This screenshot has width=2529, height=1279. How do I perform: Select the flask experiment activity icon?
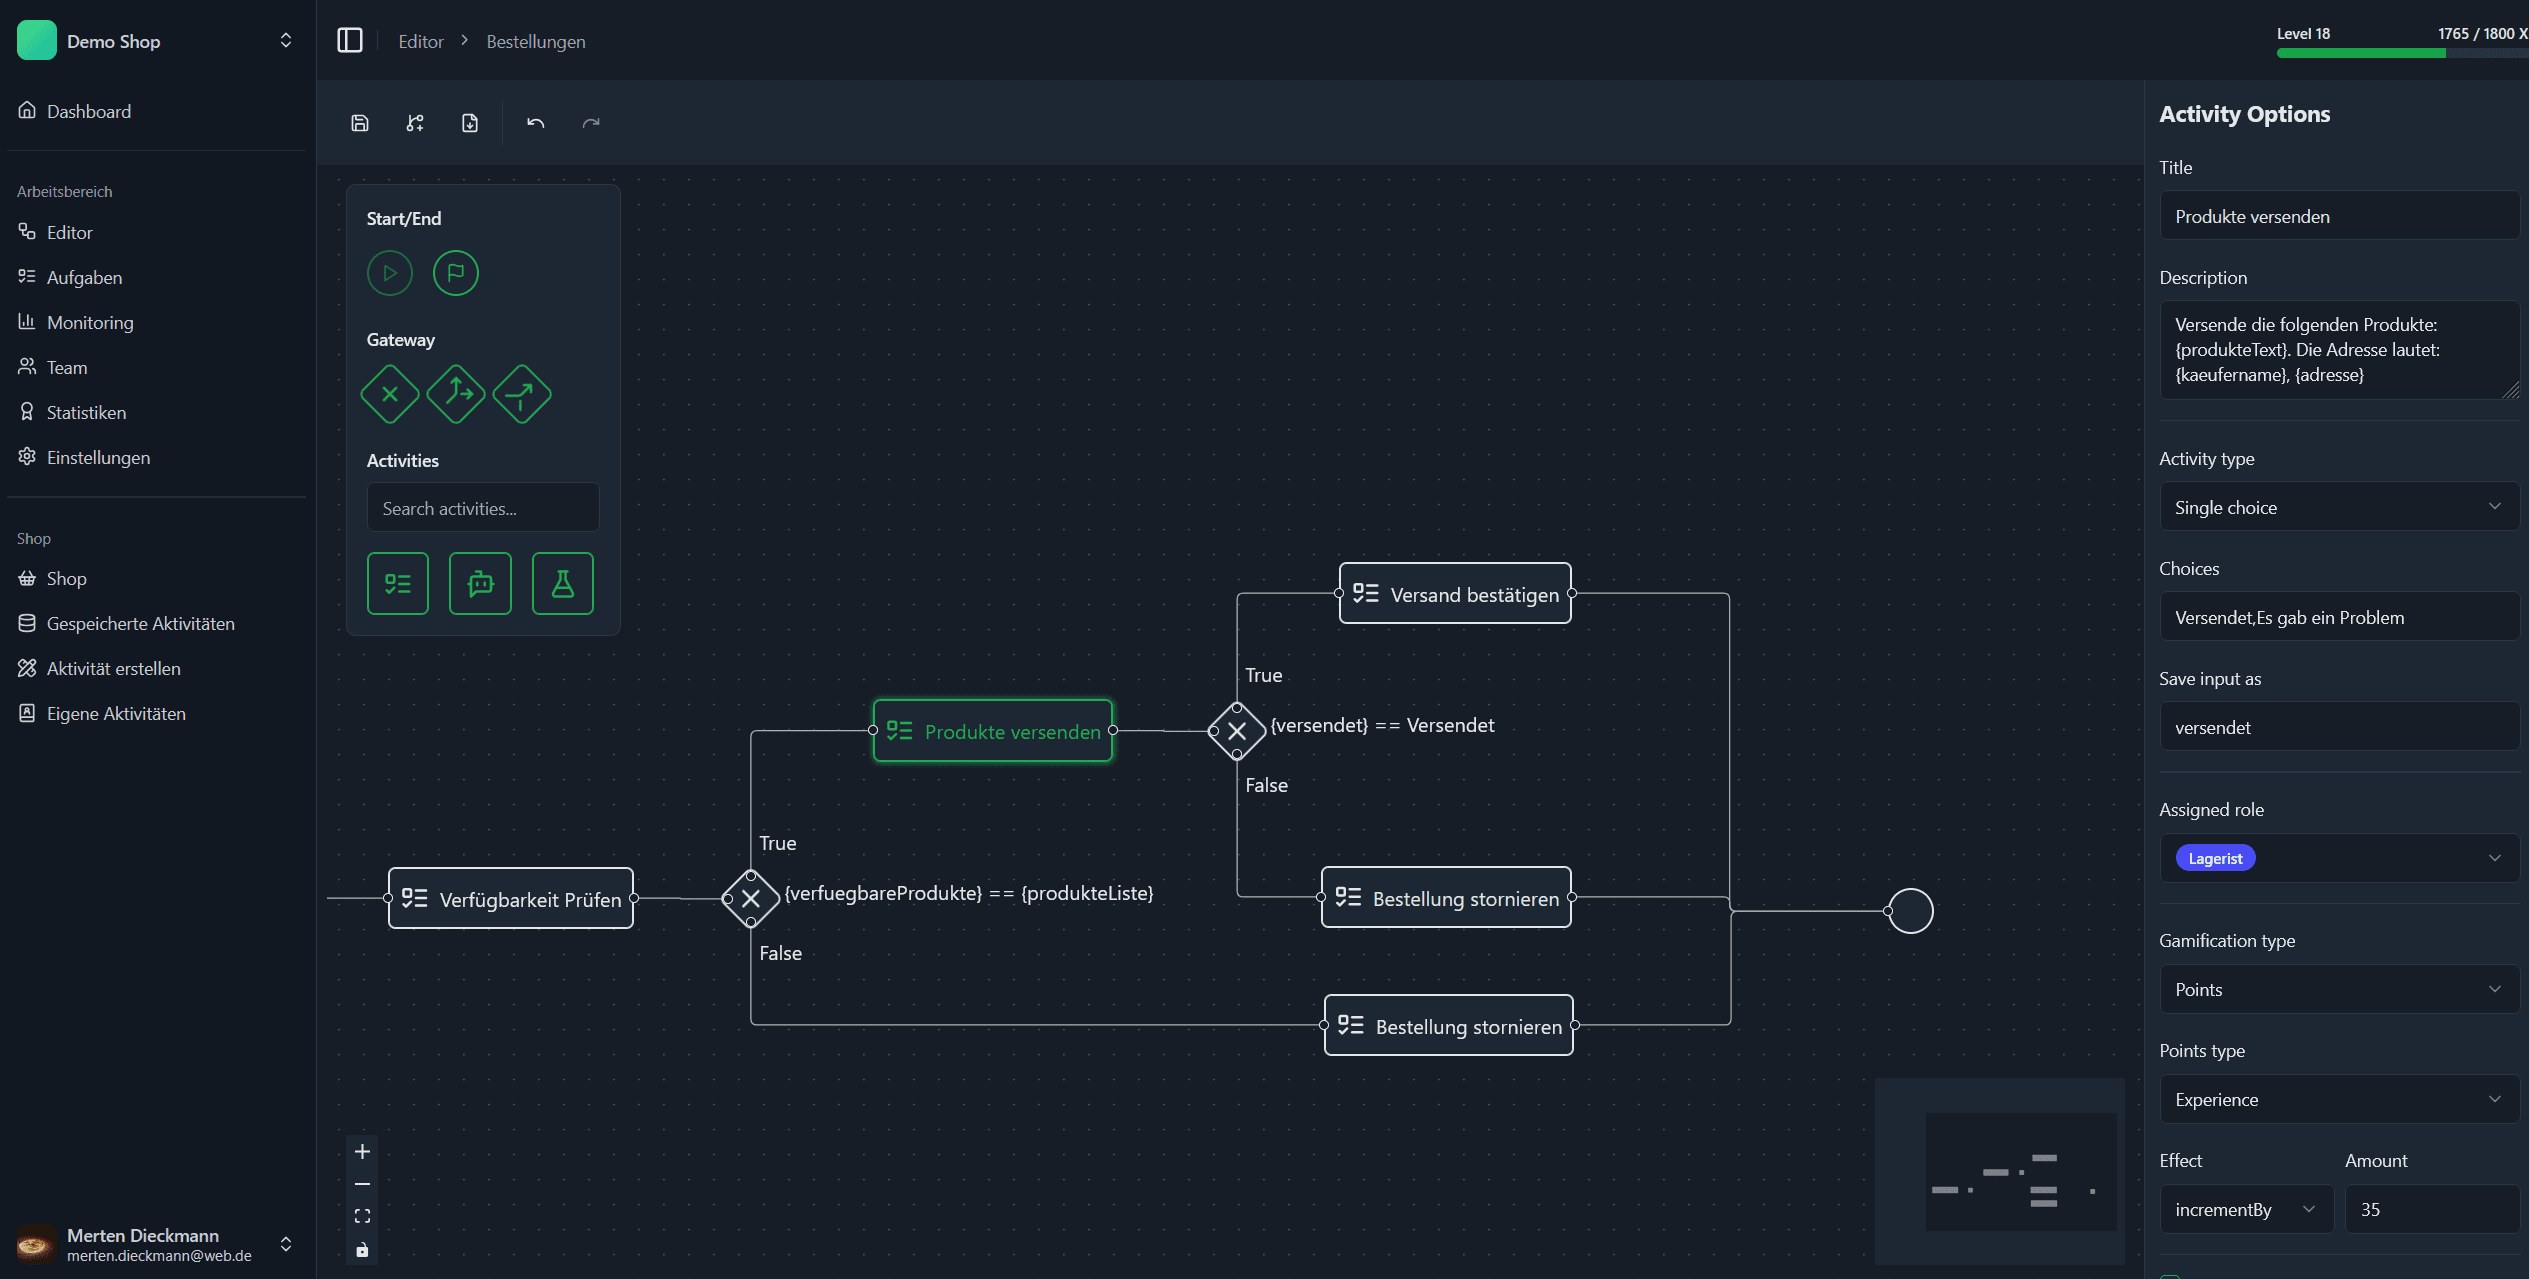pyautogui.click(x=562, y=583)
